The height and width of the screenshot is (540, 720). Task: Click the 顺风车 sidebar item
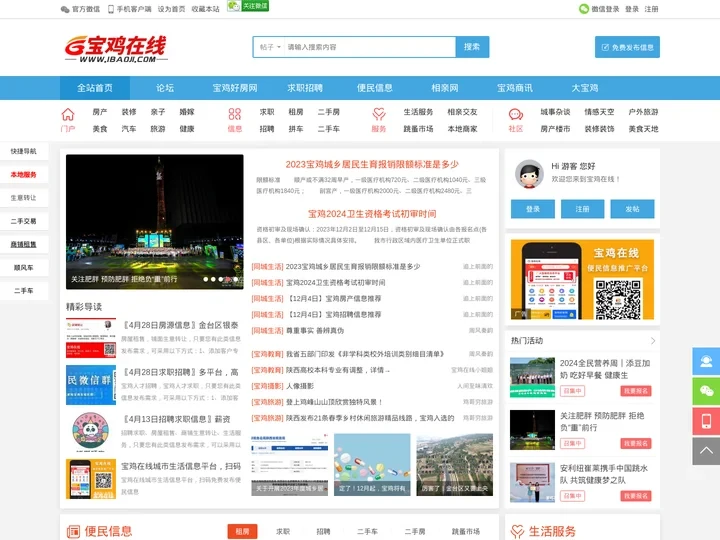pyautogui.click(x=24, y=268)
